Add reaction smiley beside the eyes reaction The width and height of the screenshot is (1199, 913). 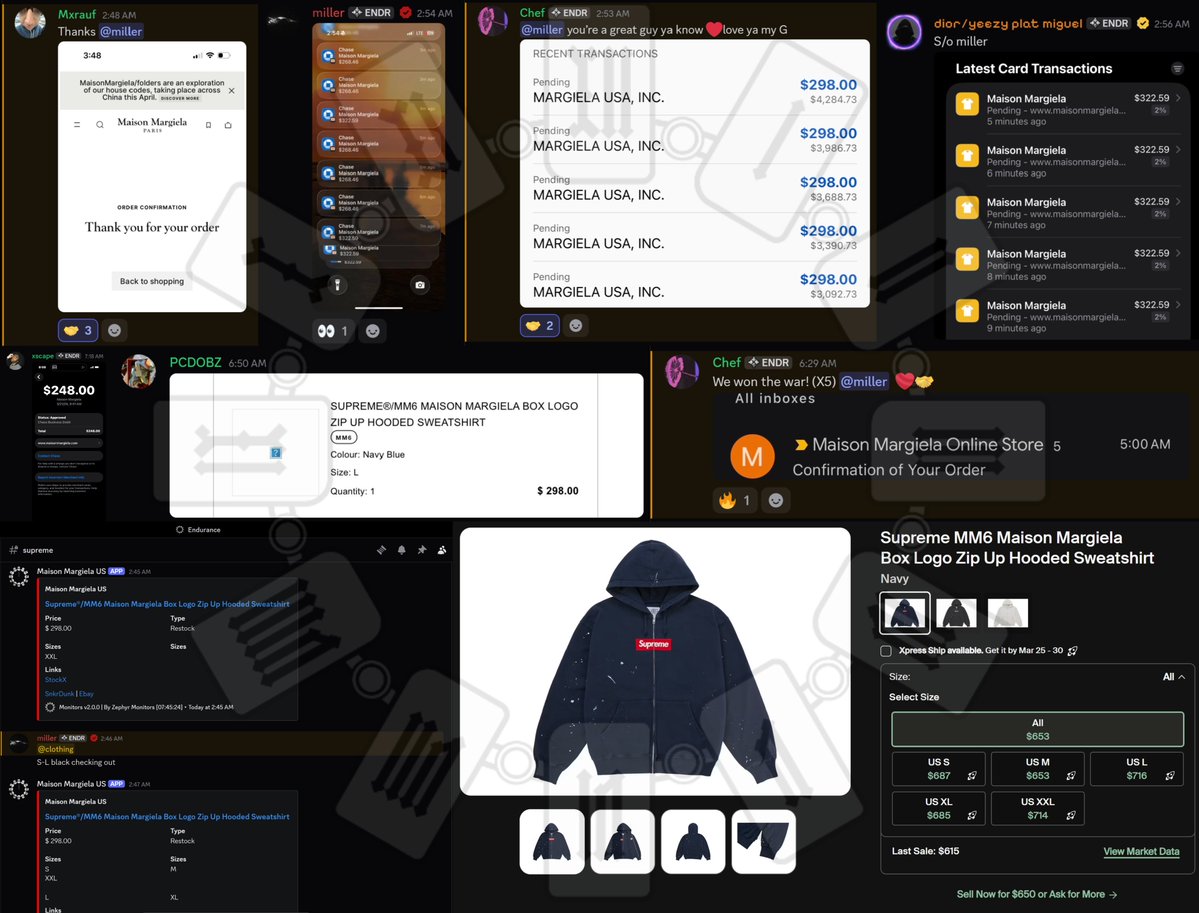click(372, 331)
